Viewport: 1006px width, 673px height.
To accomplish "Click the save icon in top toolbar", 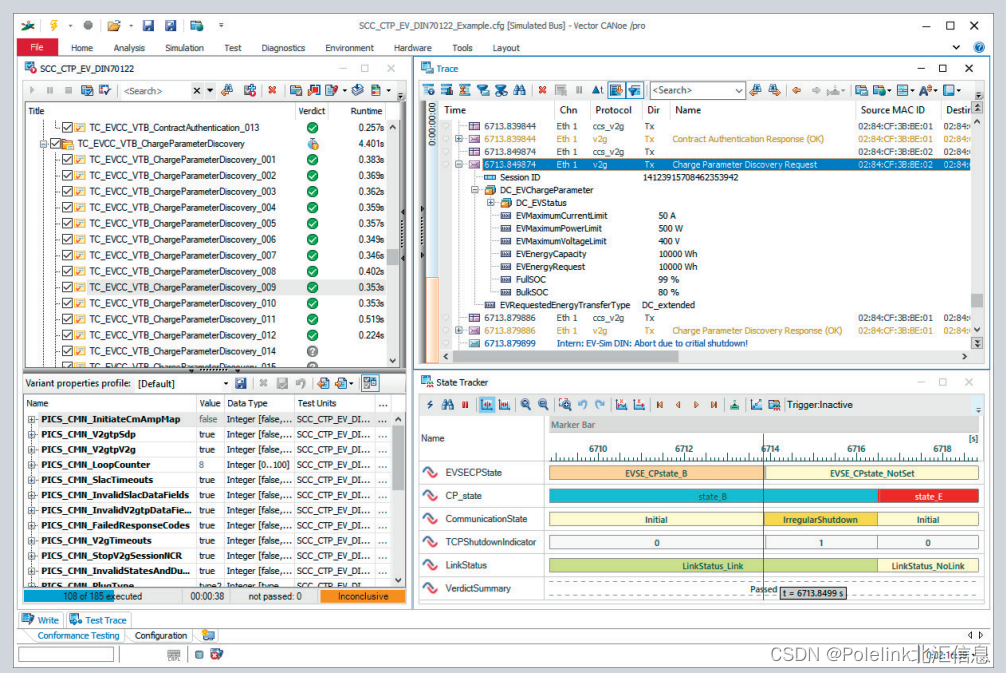I will point(148,26).
